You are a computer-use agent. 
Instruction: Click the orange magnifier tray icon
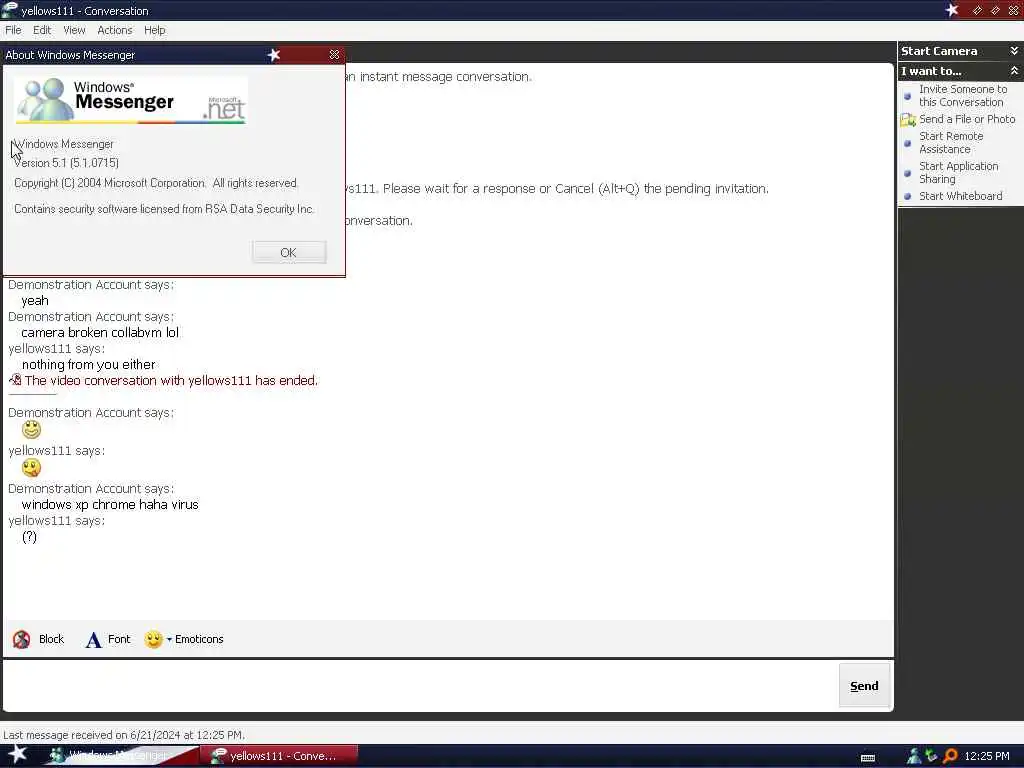click(x=950, y=756)
